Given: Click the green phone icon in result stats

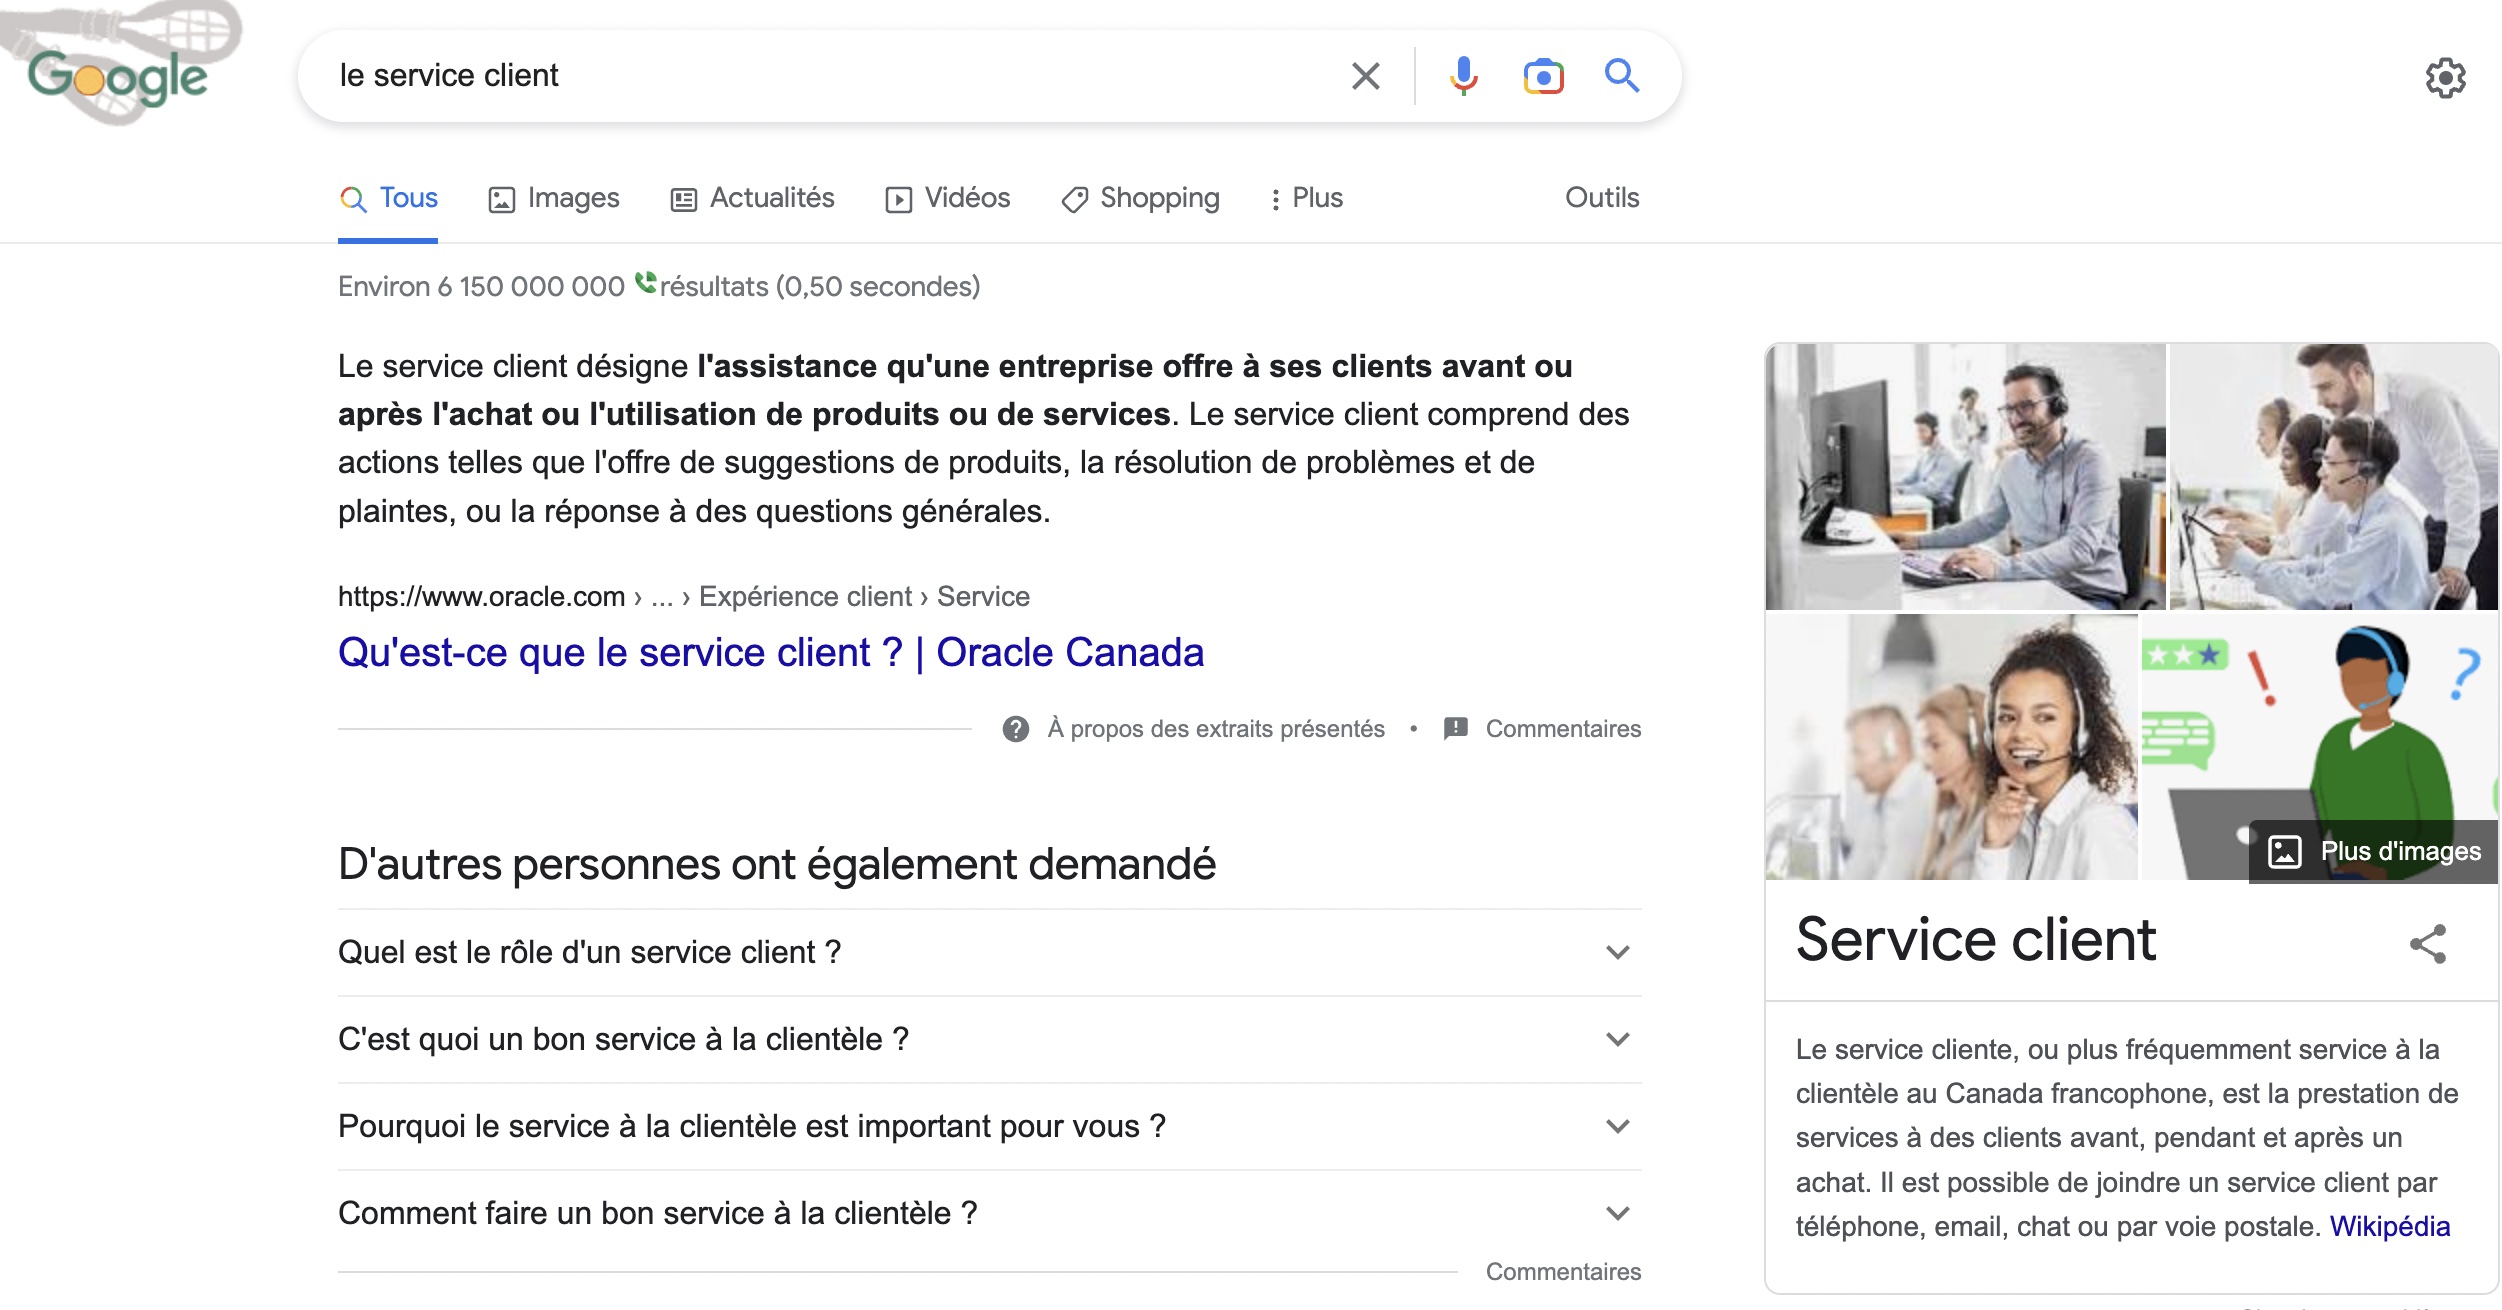Looking at the screenshot, I should tap(645, 282).
